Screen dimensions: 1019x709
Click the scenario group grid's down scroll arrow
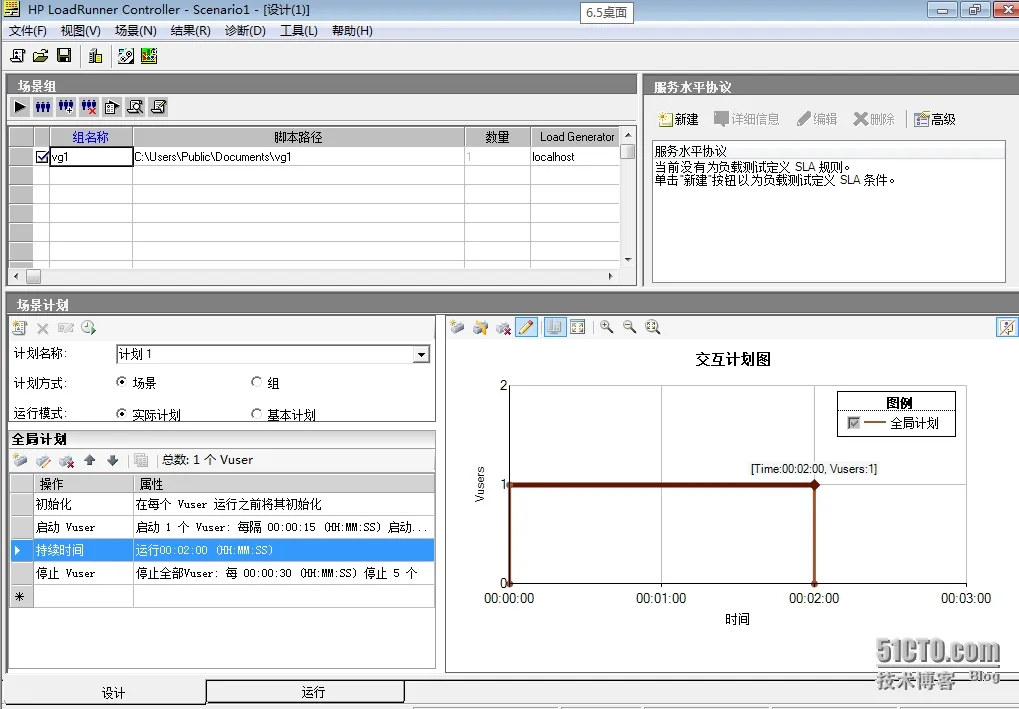628,259
